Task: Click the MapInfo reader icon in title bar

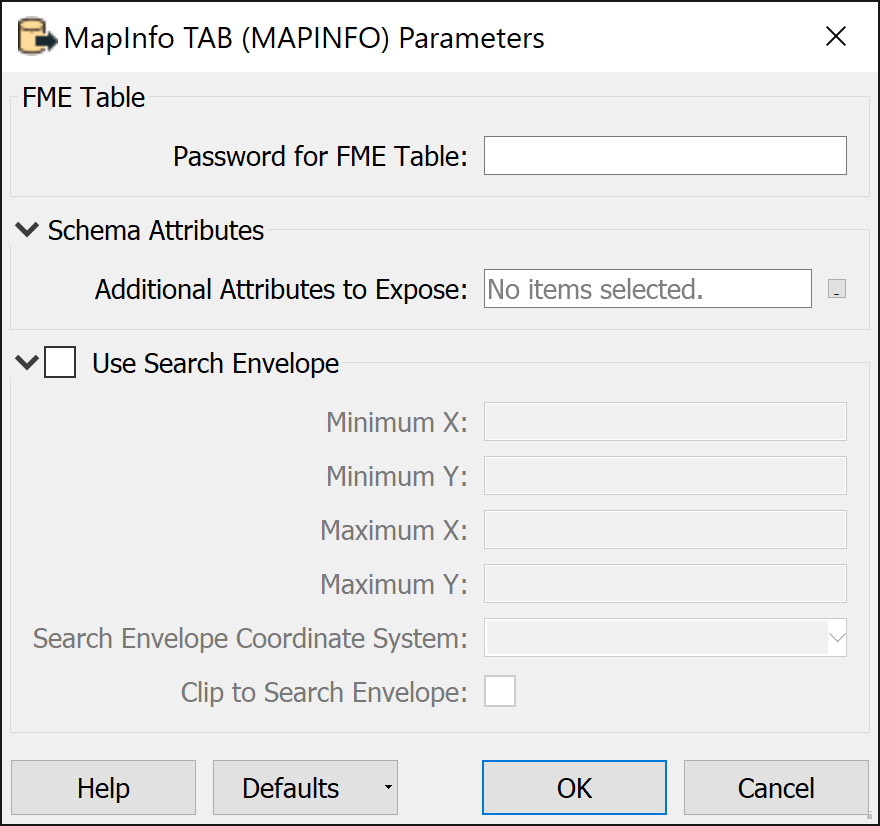Action: (x=37, y=37)
